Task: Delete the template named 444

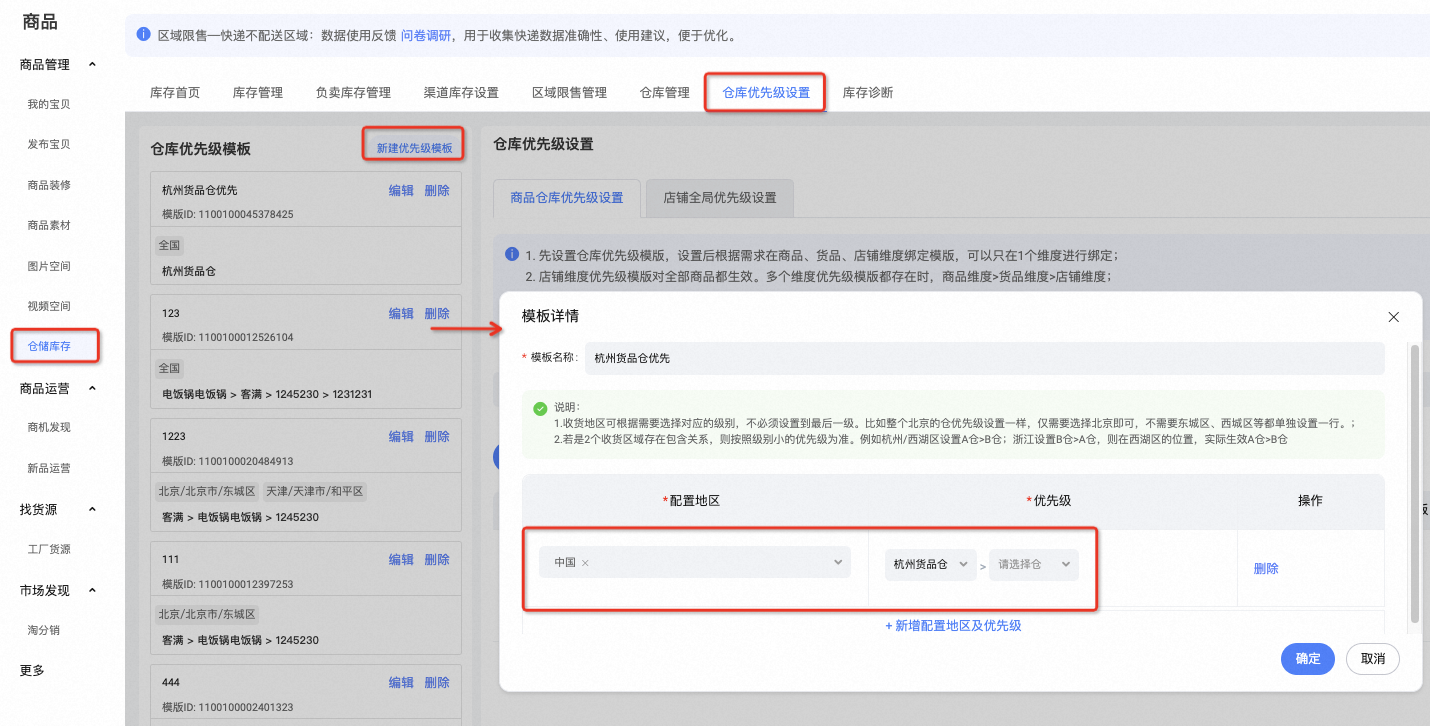Action: coord(437,682)
